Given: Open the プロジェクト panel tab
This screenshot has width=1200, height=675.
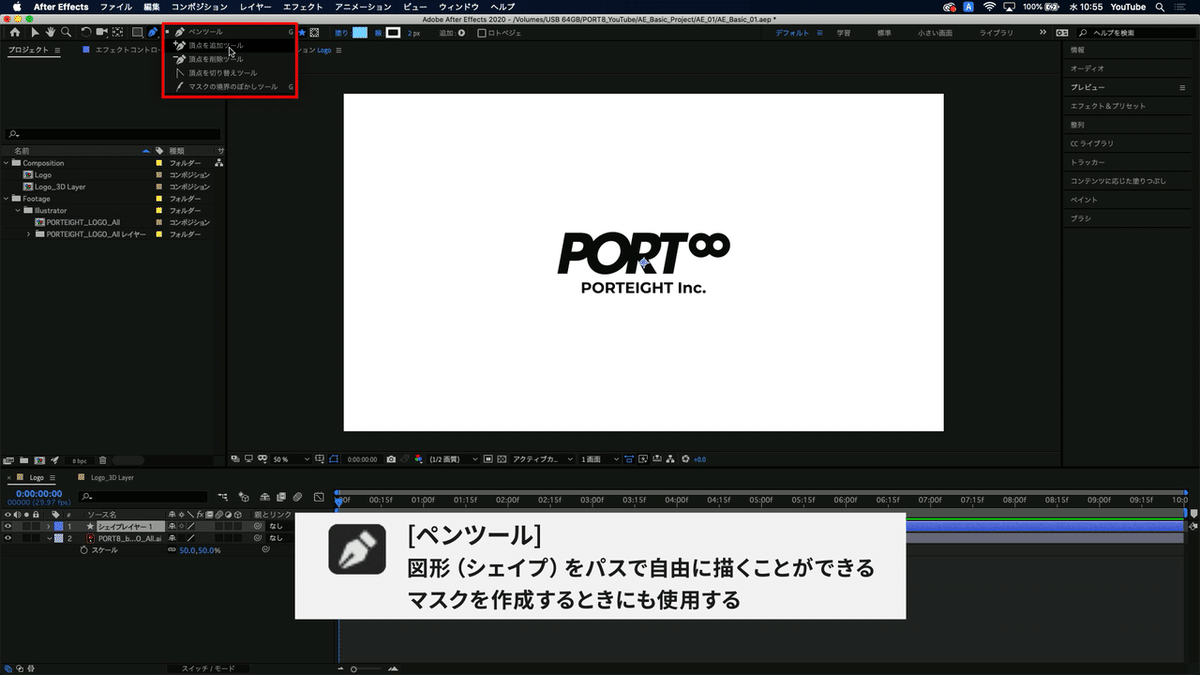Looking at the screenshot, I should [28, 49].
